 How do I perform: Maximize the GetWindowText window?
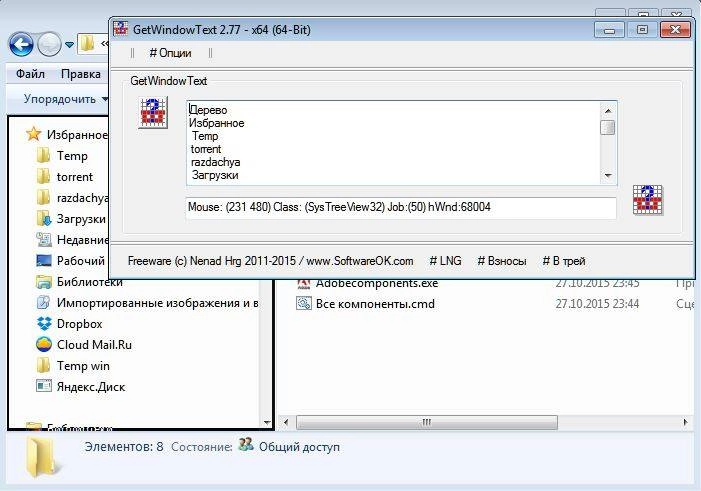642,30
